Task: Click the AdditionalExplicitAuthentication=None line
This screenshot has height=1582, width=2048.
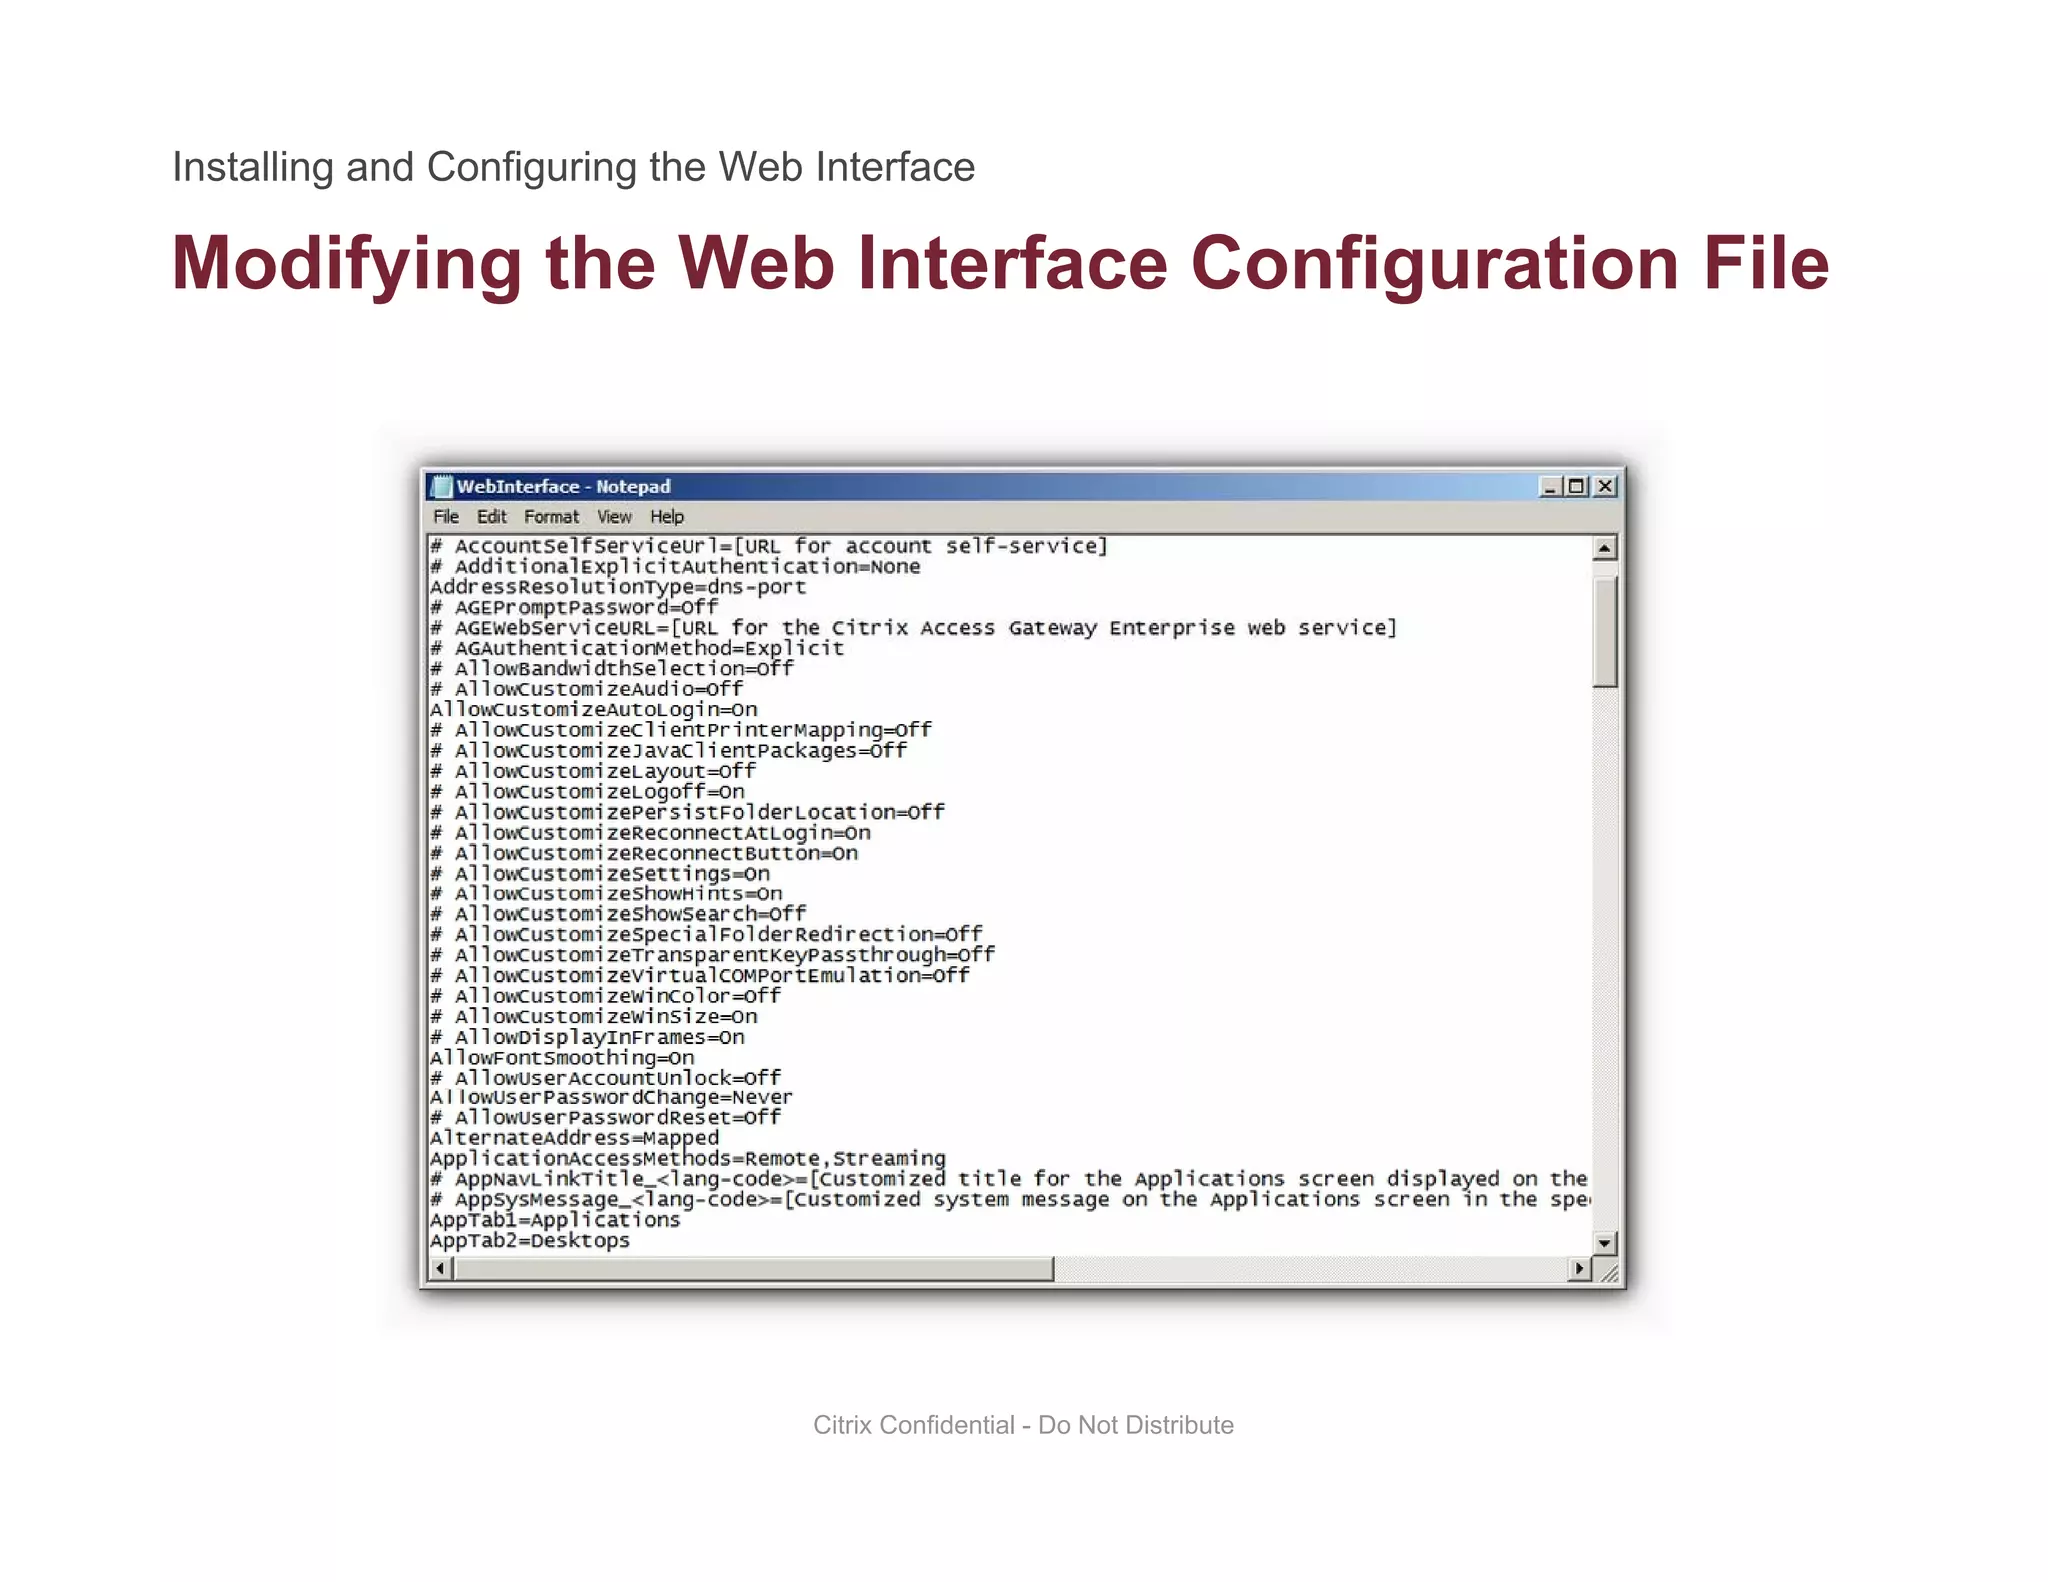Action: coord(675,567)
